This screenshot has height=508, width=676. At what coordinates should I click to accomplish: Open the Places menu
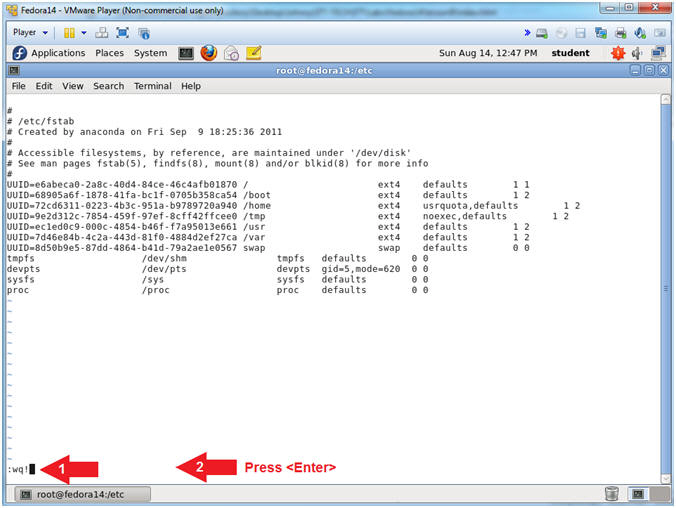(x=110, y=53)
